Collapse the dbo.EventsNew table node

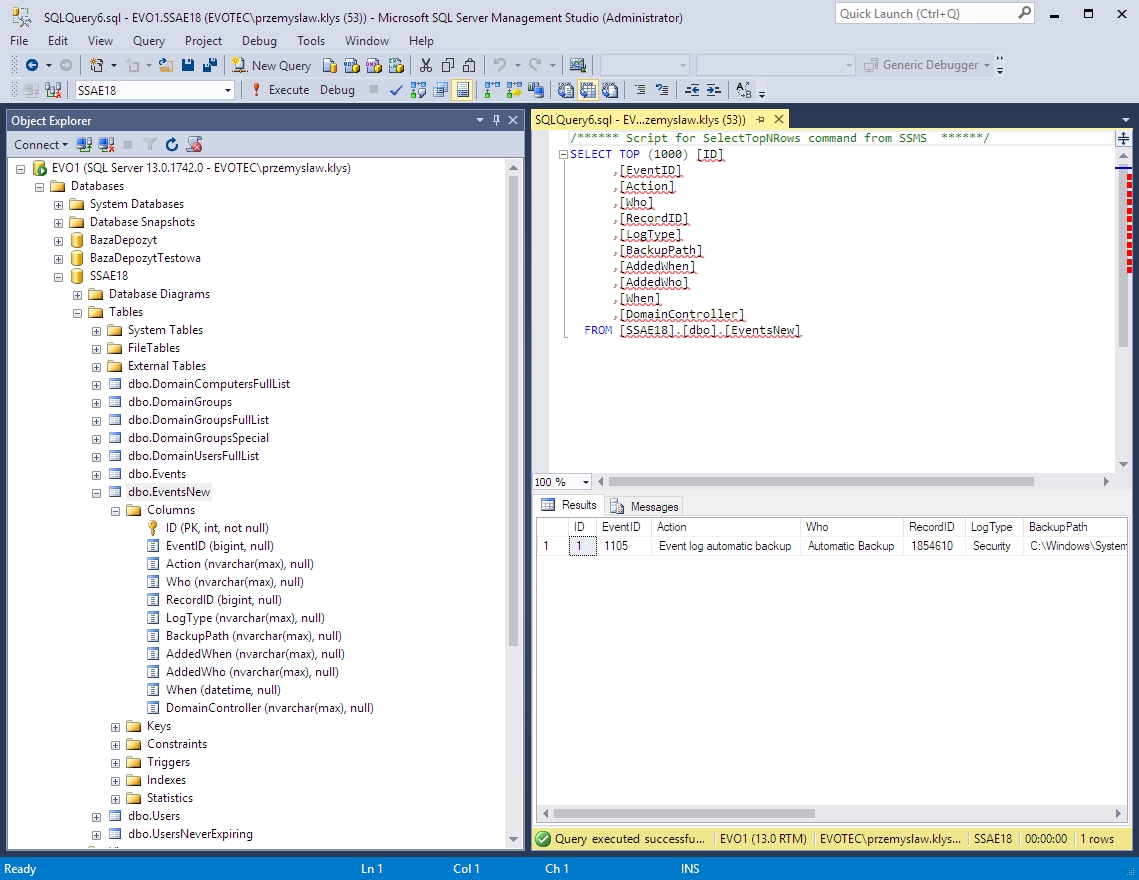(96, 491)
